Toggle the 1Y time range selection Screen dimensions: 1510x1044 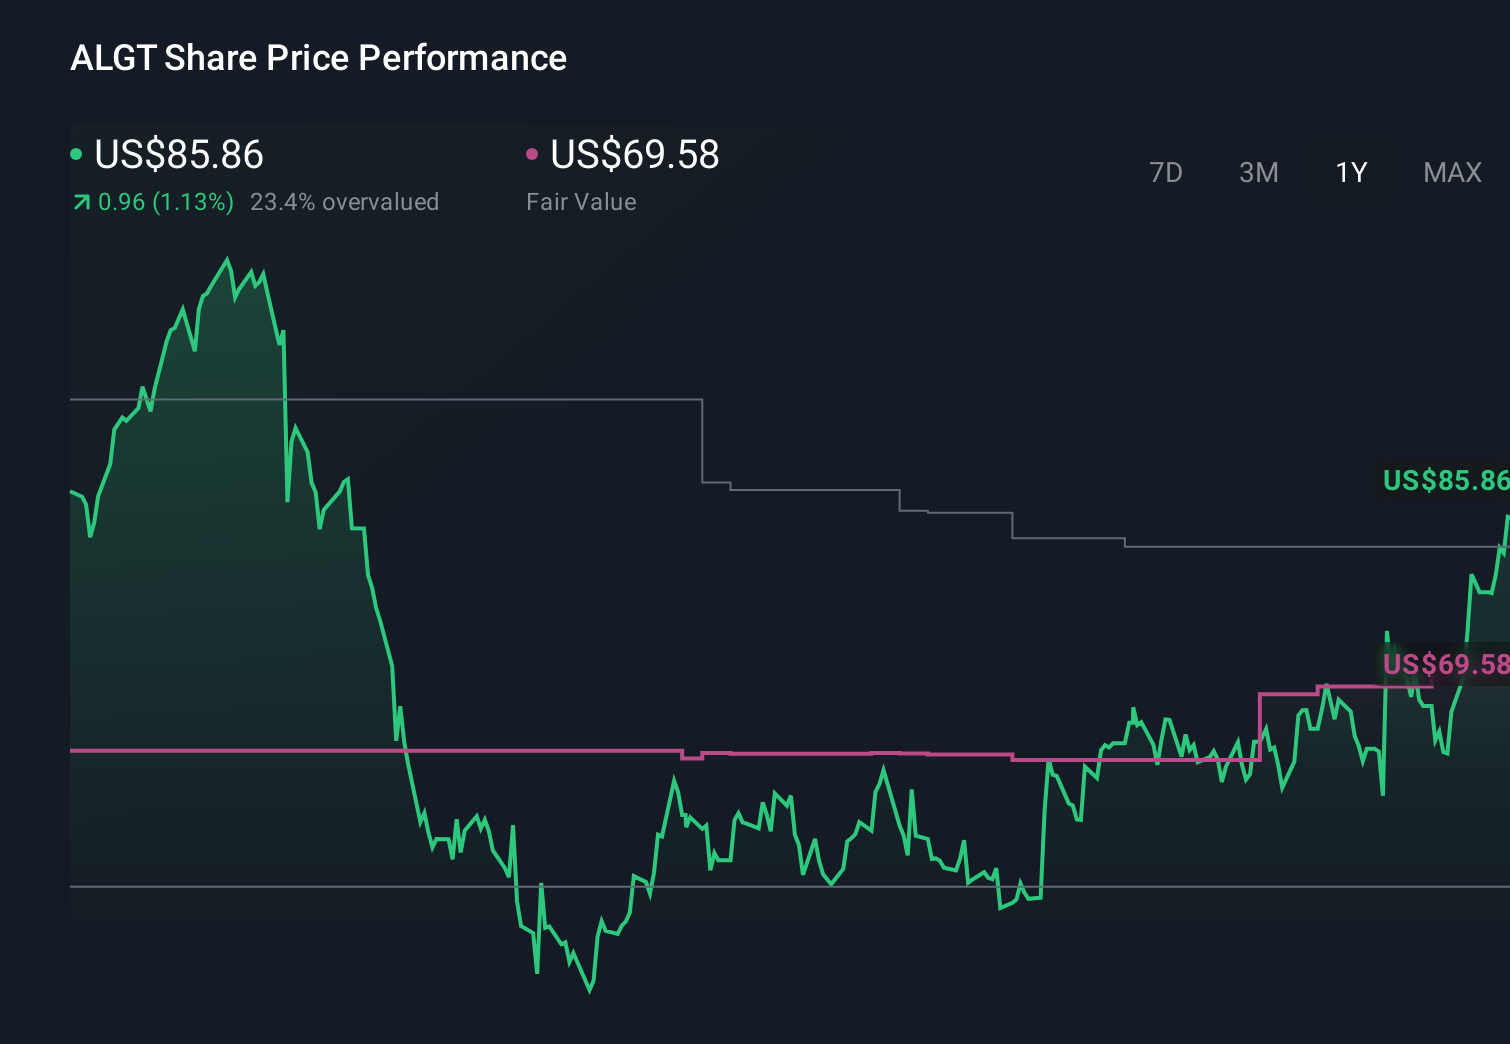click(1350, 172)
